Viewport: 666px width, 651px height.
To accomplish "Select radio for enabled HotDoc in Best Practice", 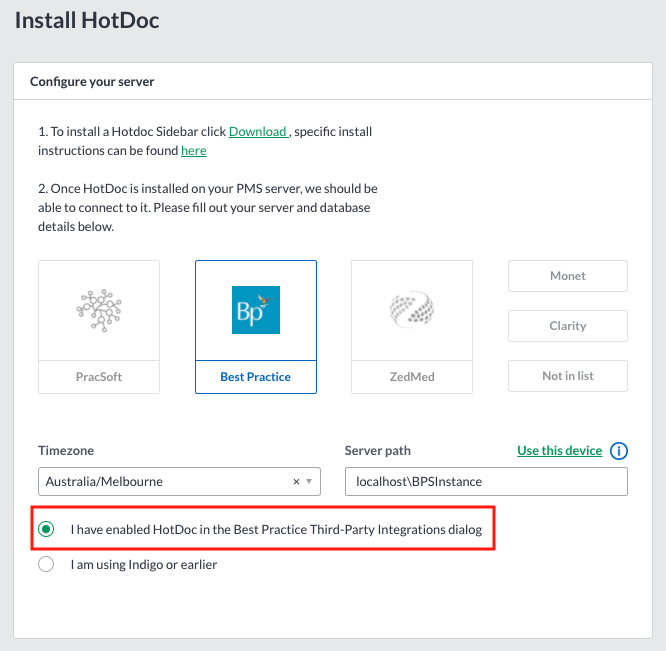I will tap(46, 529).
